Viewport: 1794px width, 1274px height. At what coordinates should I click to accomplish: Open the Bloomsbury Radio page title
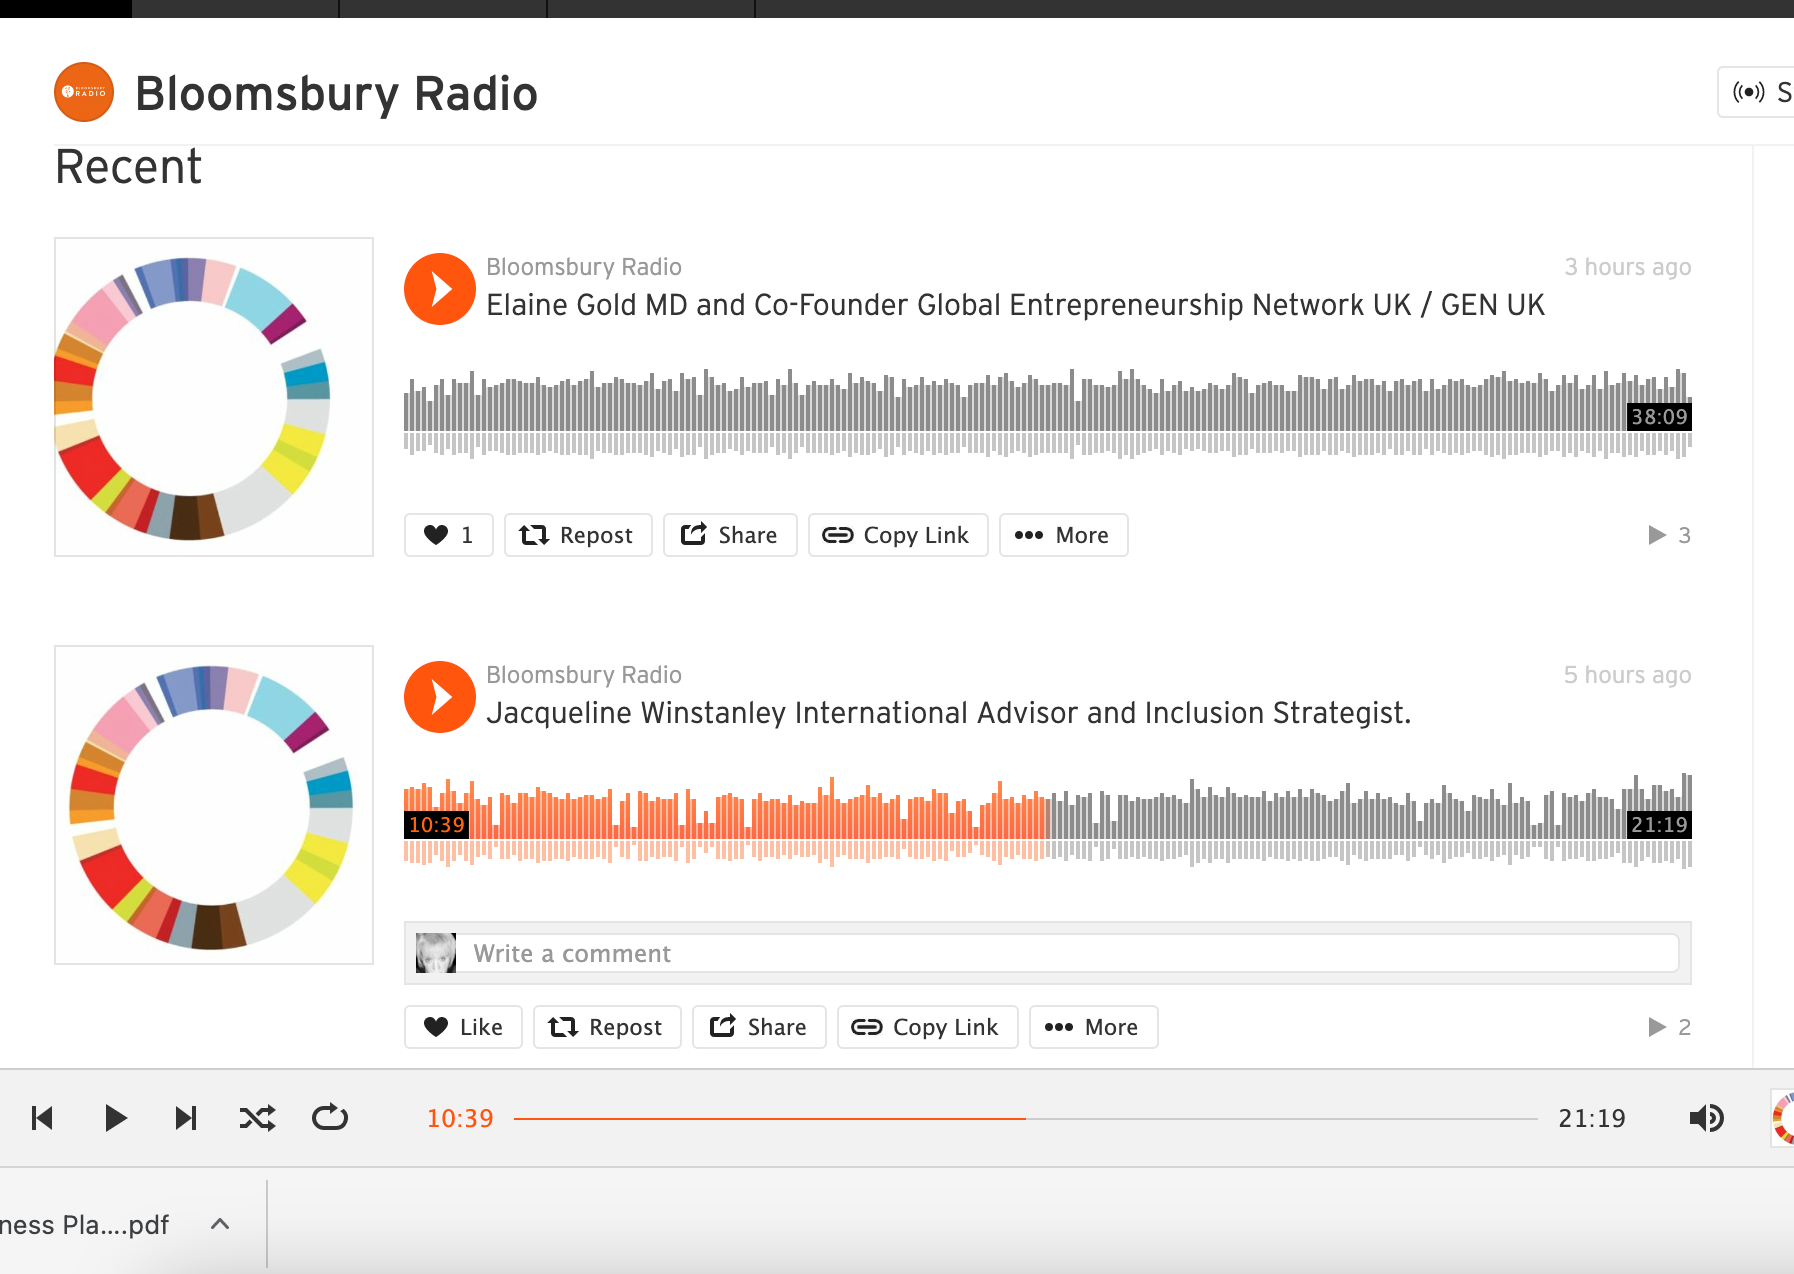coord(336,94)
